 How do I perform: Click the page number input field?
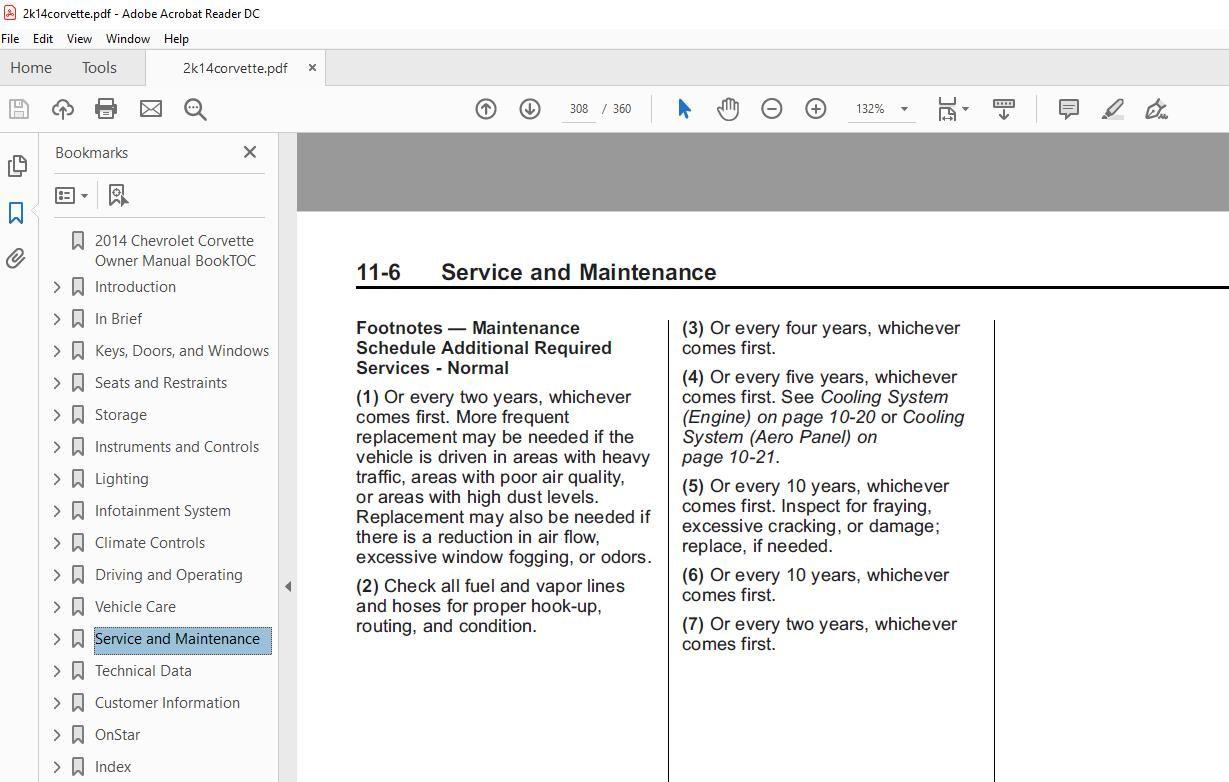tap(578, 109)
